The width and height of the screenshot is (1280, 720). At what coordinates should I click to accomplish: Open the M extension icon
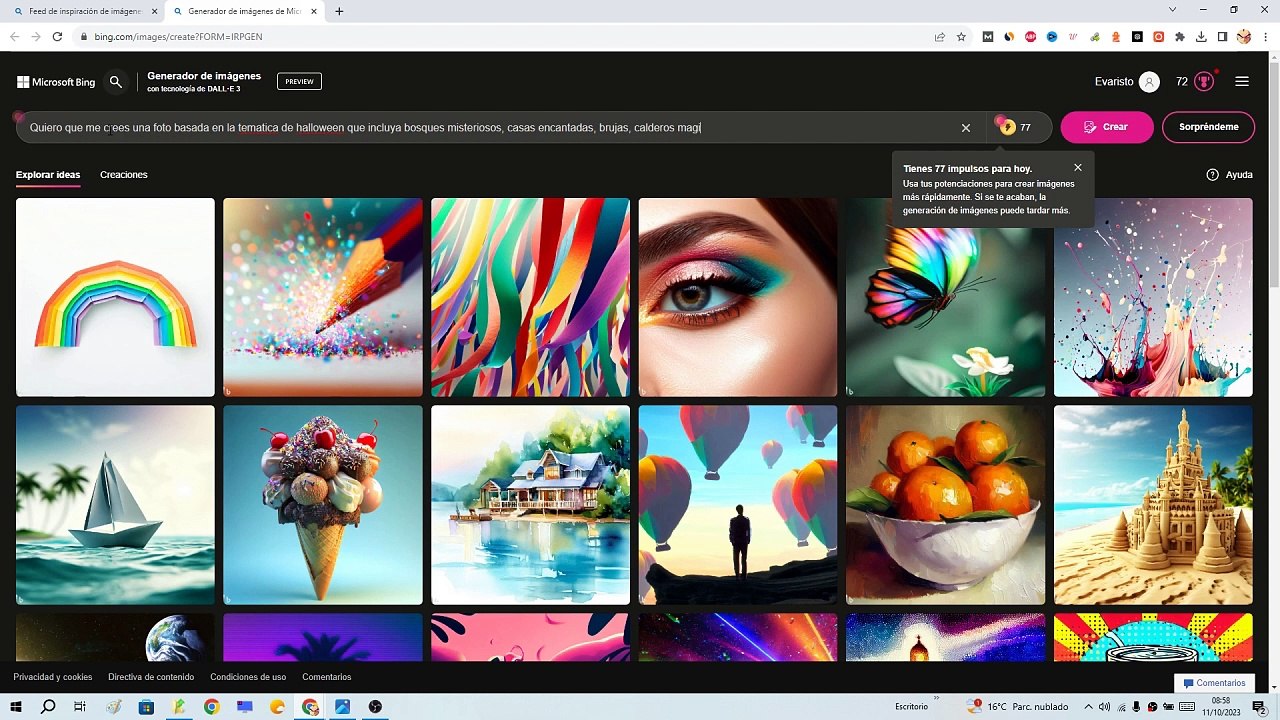[x=987, y=37]
